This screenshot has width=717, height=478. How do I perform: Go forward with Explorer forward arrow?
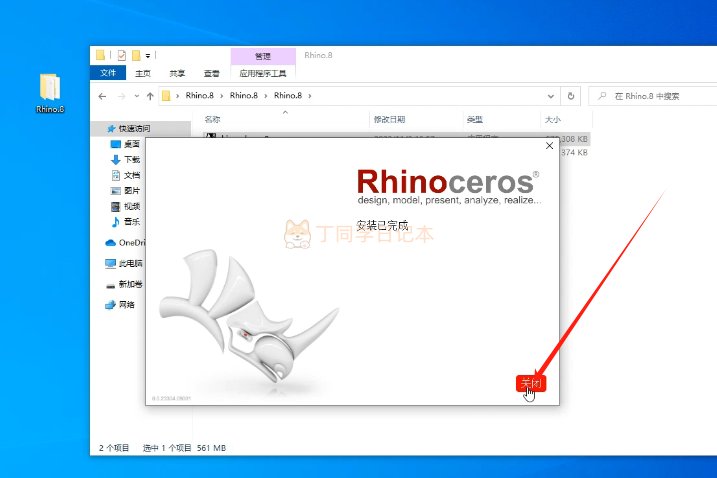[x=122, y=96]
